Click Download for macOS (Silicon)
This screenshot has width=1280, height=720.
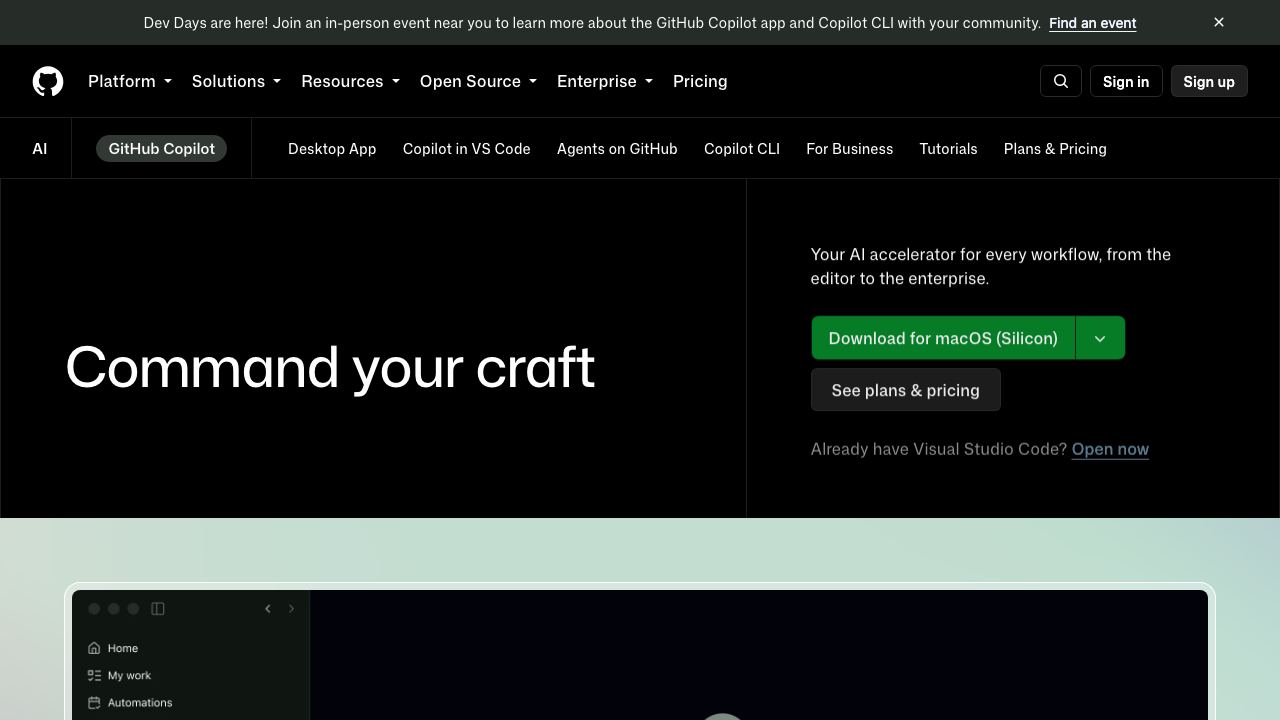pos(943,338)
